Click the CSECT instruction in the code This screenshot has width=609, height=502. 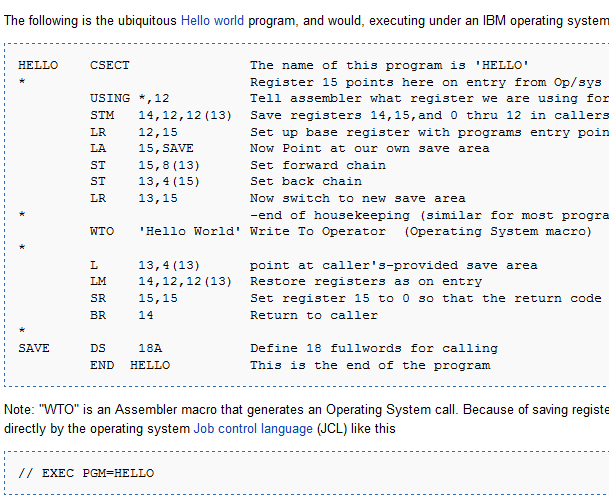coord(109,65)
